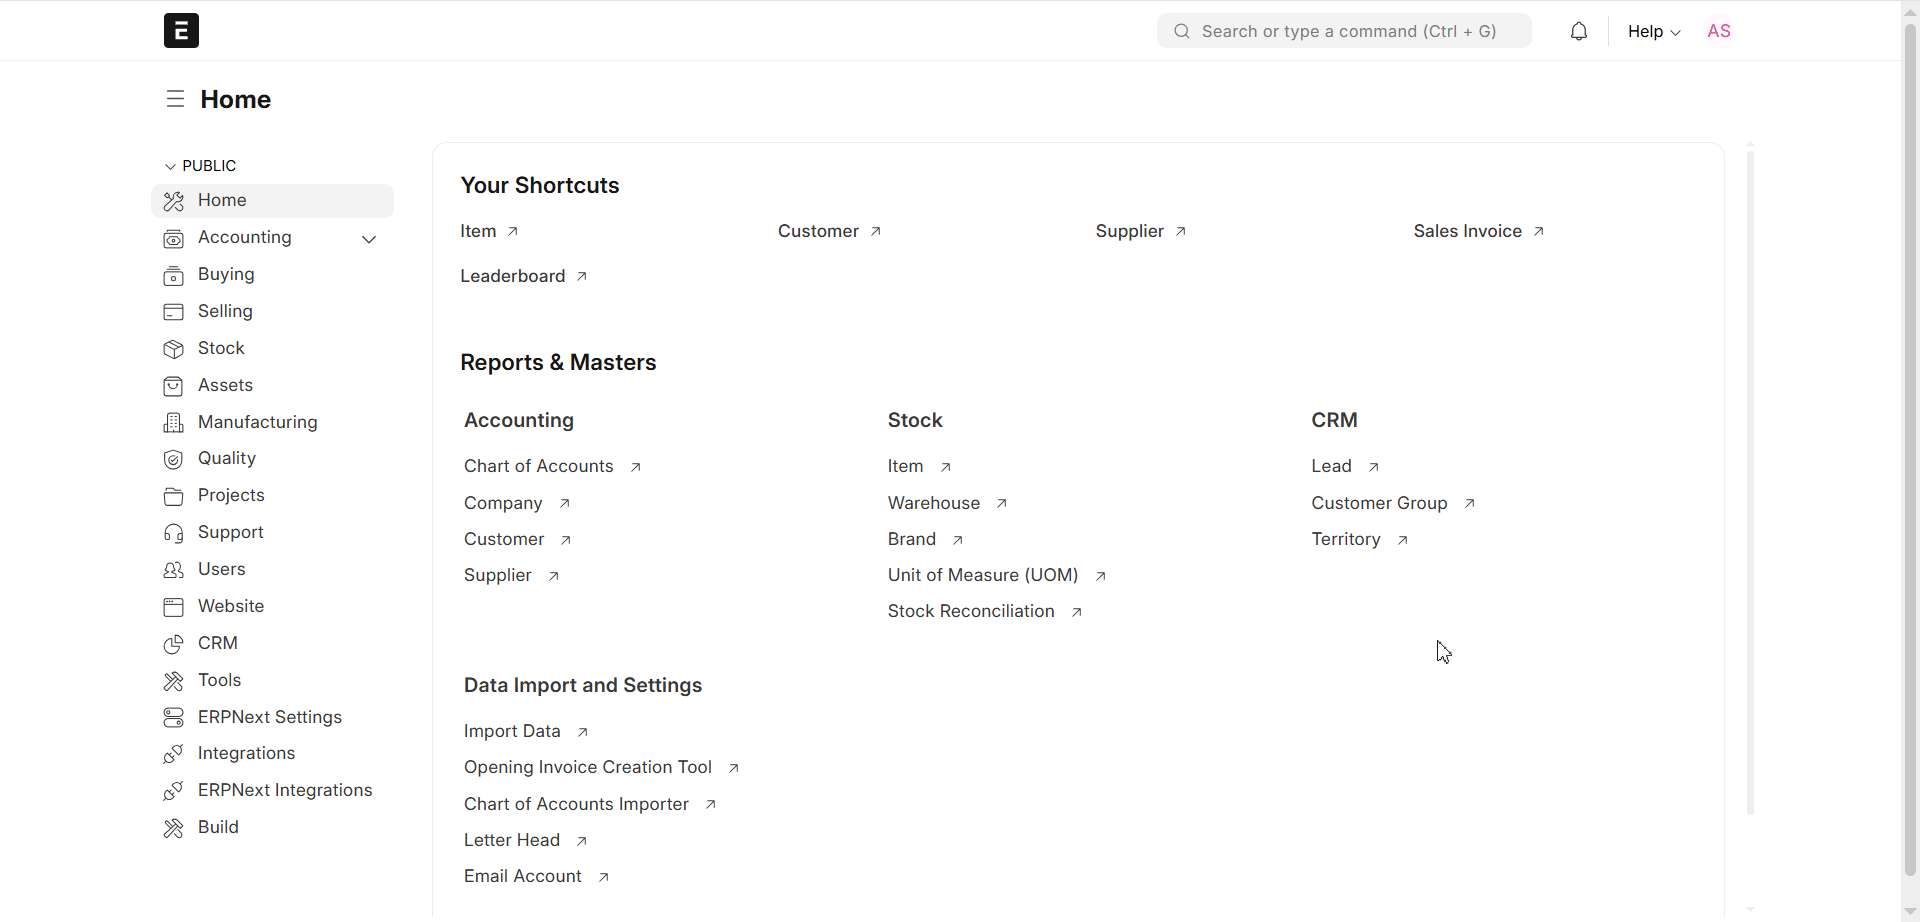Open the notifications bell
Viewport: 1920px width, 922px height.
[1578, 32]
